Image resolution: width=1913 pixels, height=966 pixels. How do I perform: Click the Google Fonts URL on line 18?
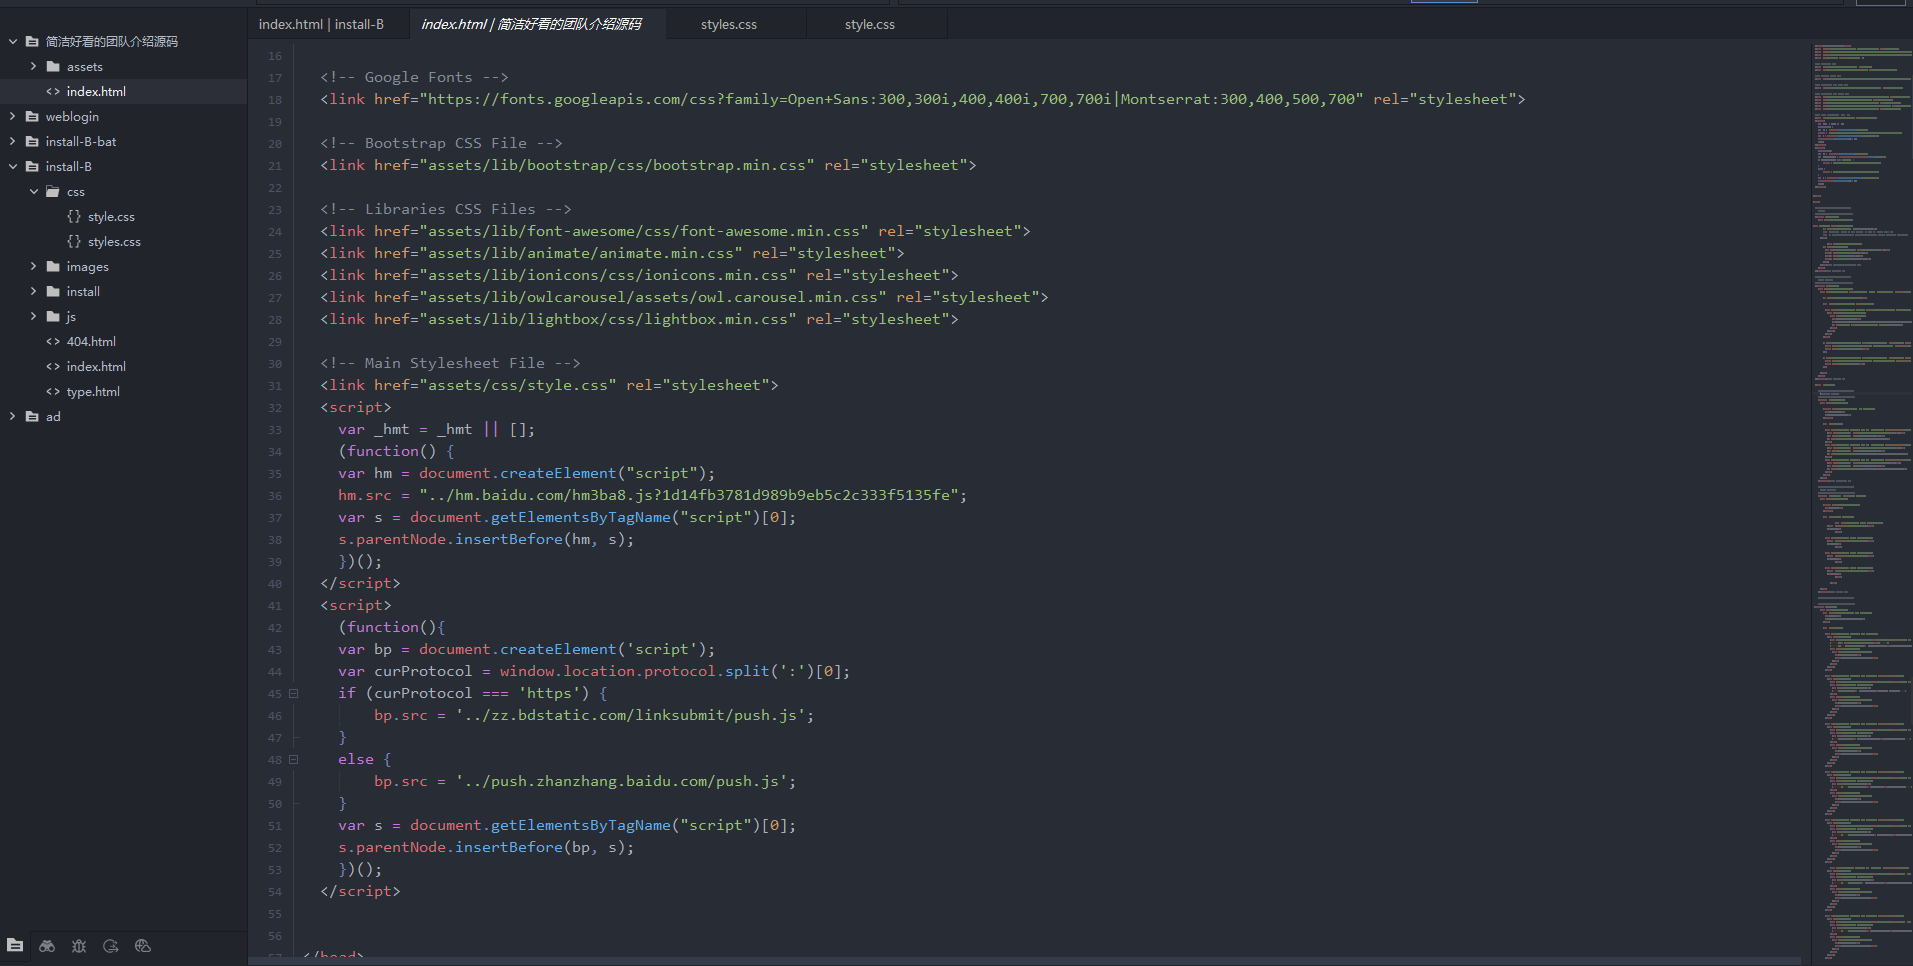pyautogui.click(x=891, y=99)
